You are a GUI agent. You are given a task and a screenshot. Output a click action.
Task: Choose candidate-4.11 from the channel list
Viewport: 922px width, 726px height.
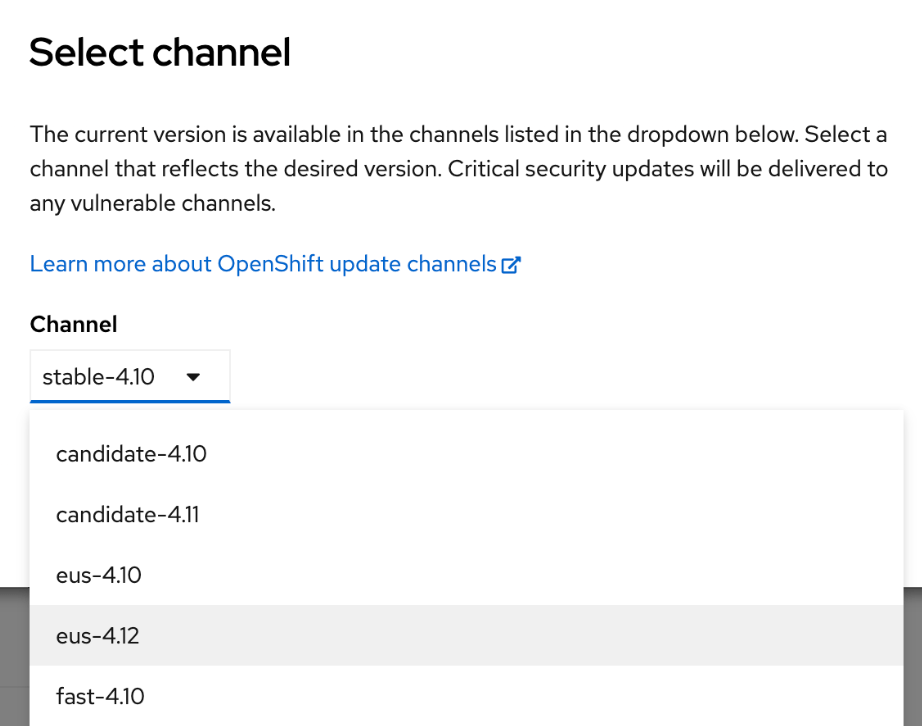[x=128, y=515]
